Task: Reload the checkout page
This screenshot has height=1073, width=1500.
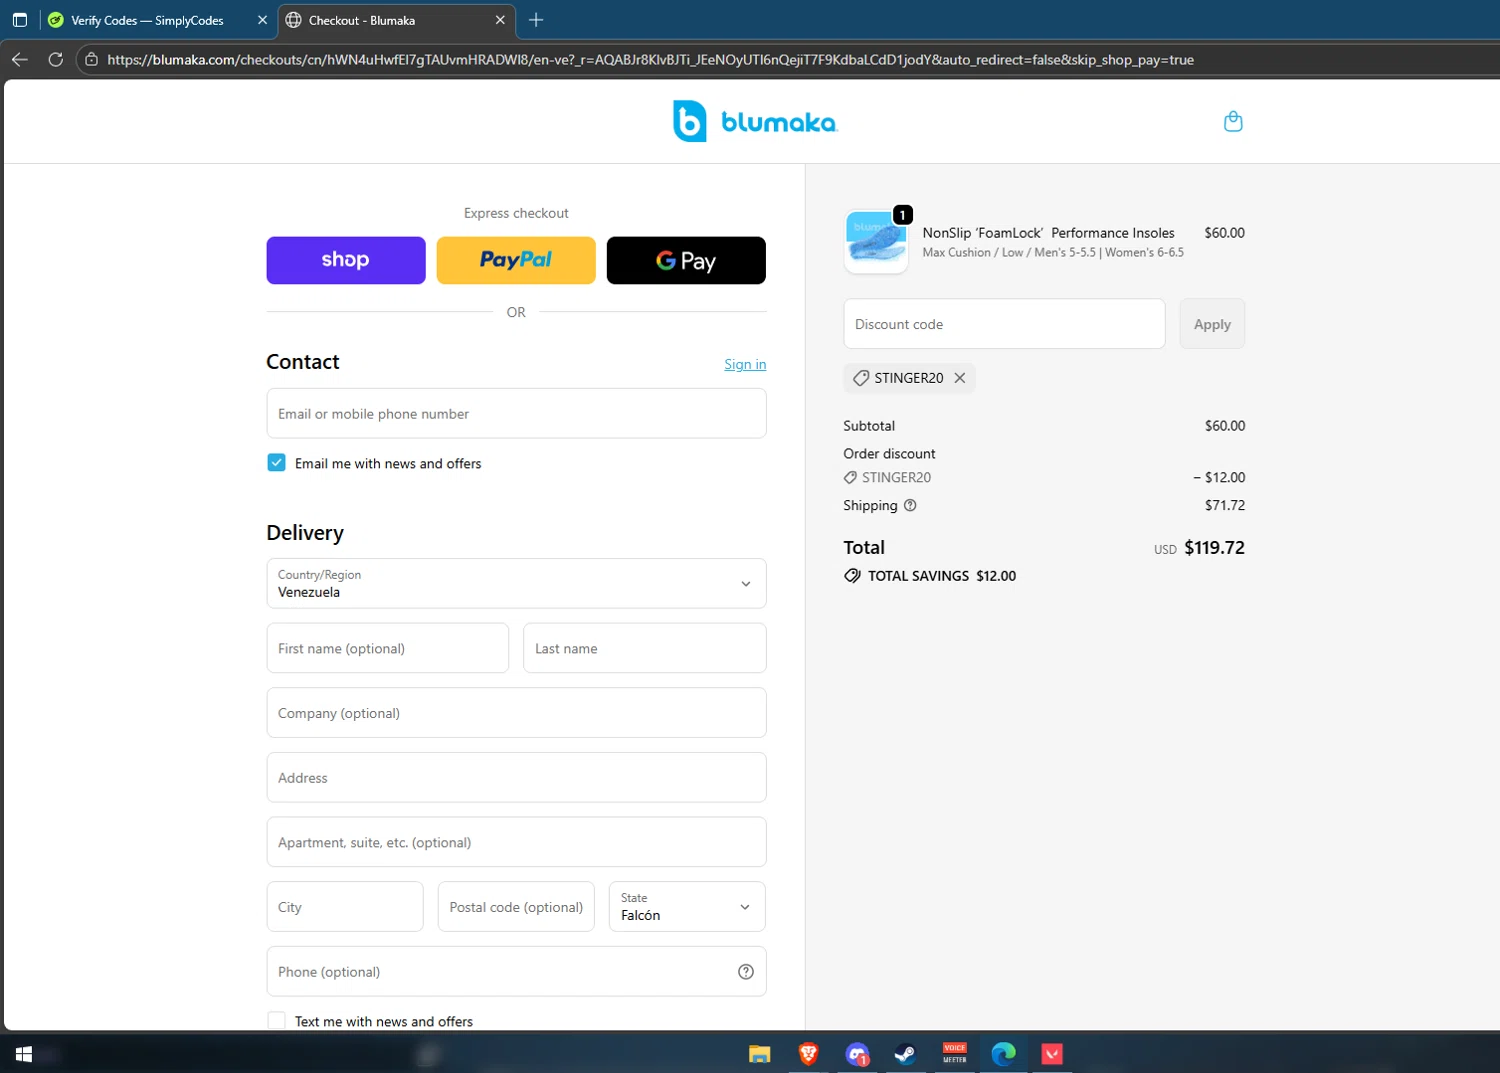Action: point(56,59)
